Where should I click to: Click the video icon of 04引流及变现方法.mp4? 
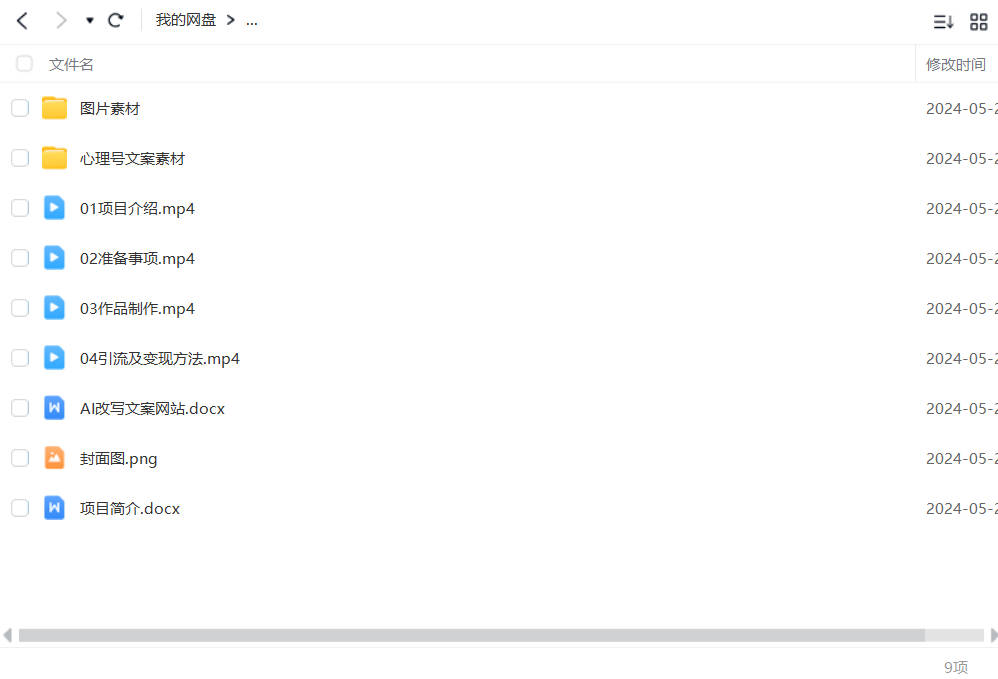click(x=54, y=358)
